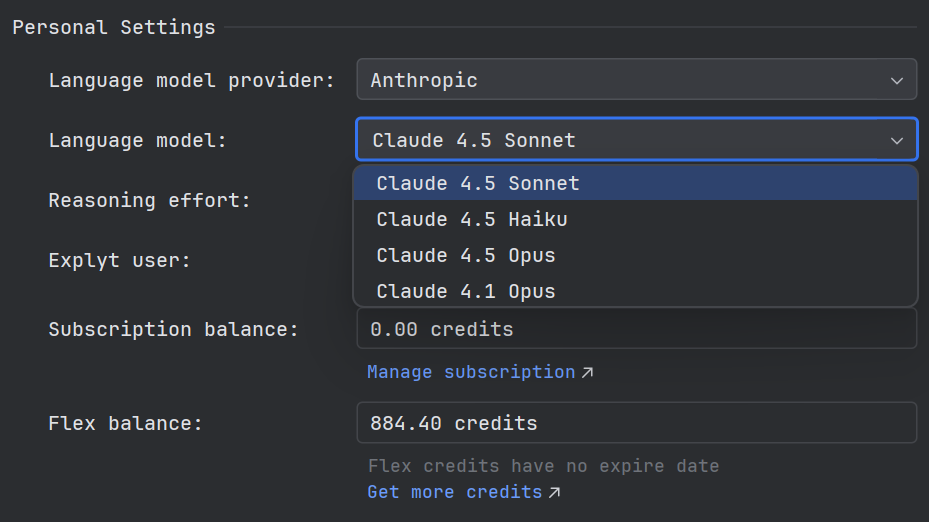This screenshot has height=522, width=929.
Task: Select Claude 4.5 Sonnet from the list
Action: click(478, 184)
